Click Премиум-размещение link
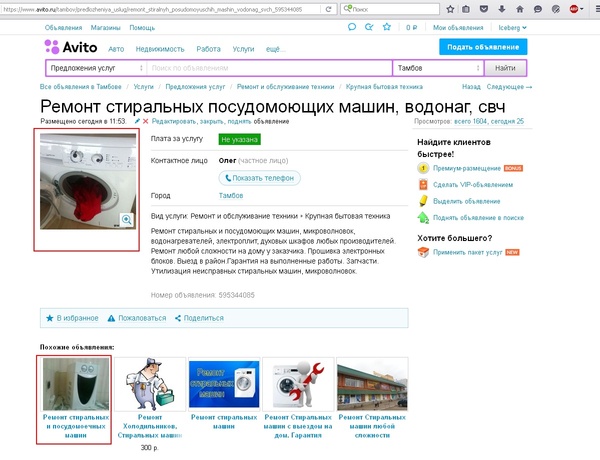600x460 pixels. [x=467, y=168]
